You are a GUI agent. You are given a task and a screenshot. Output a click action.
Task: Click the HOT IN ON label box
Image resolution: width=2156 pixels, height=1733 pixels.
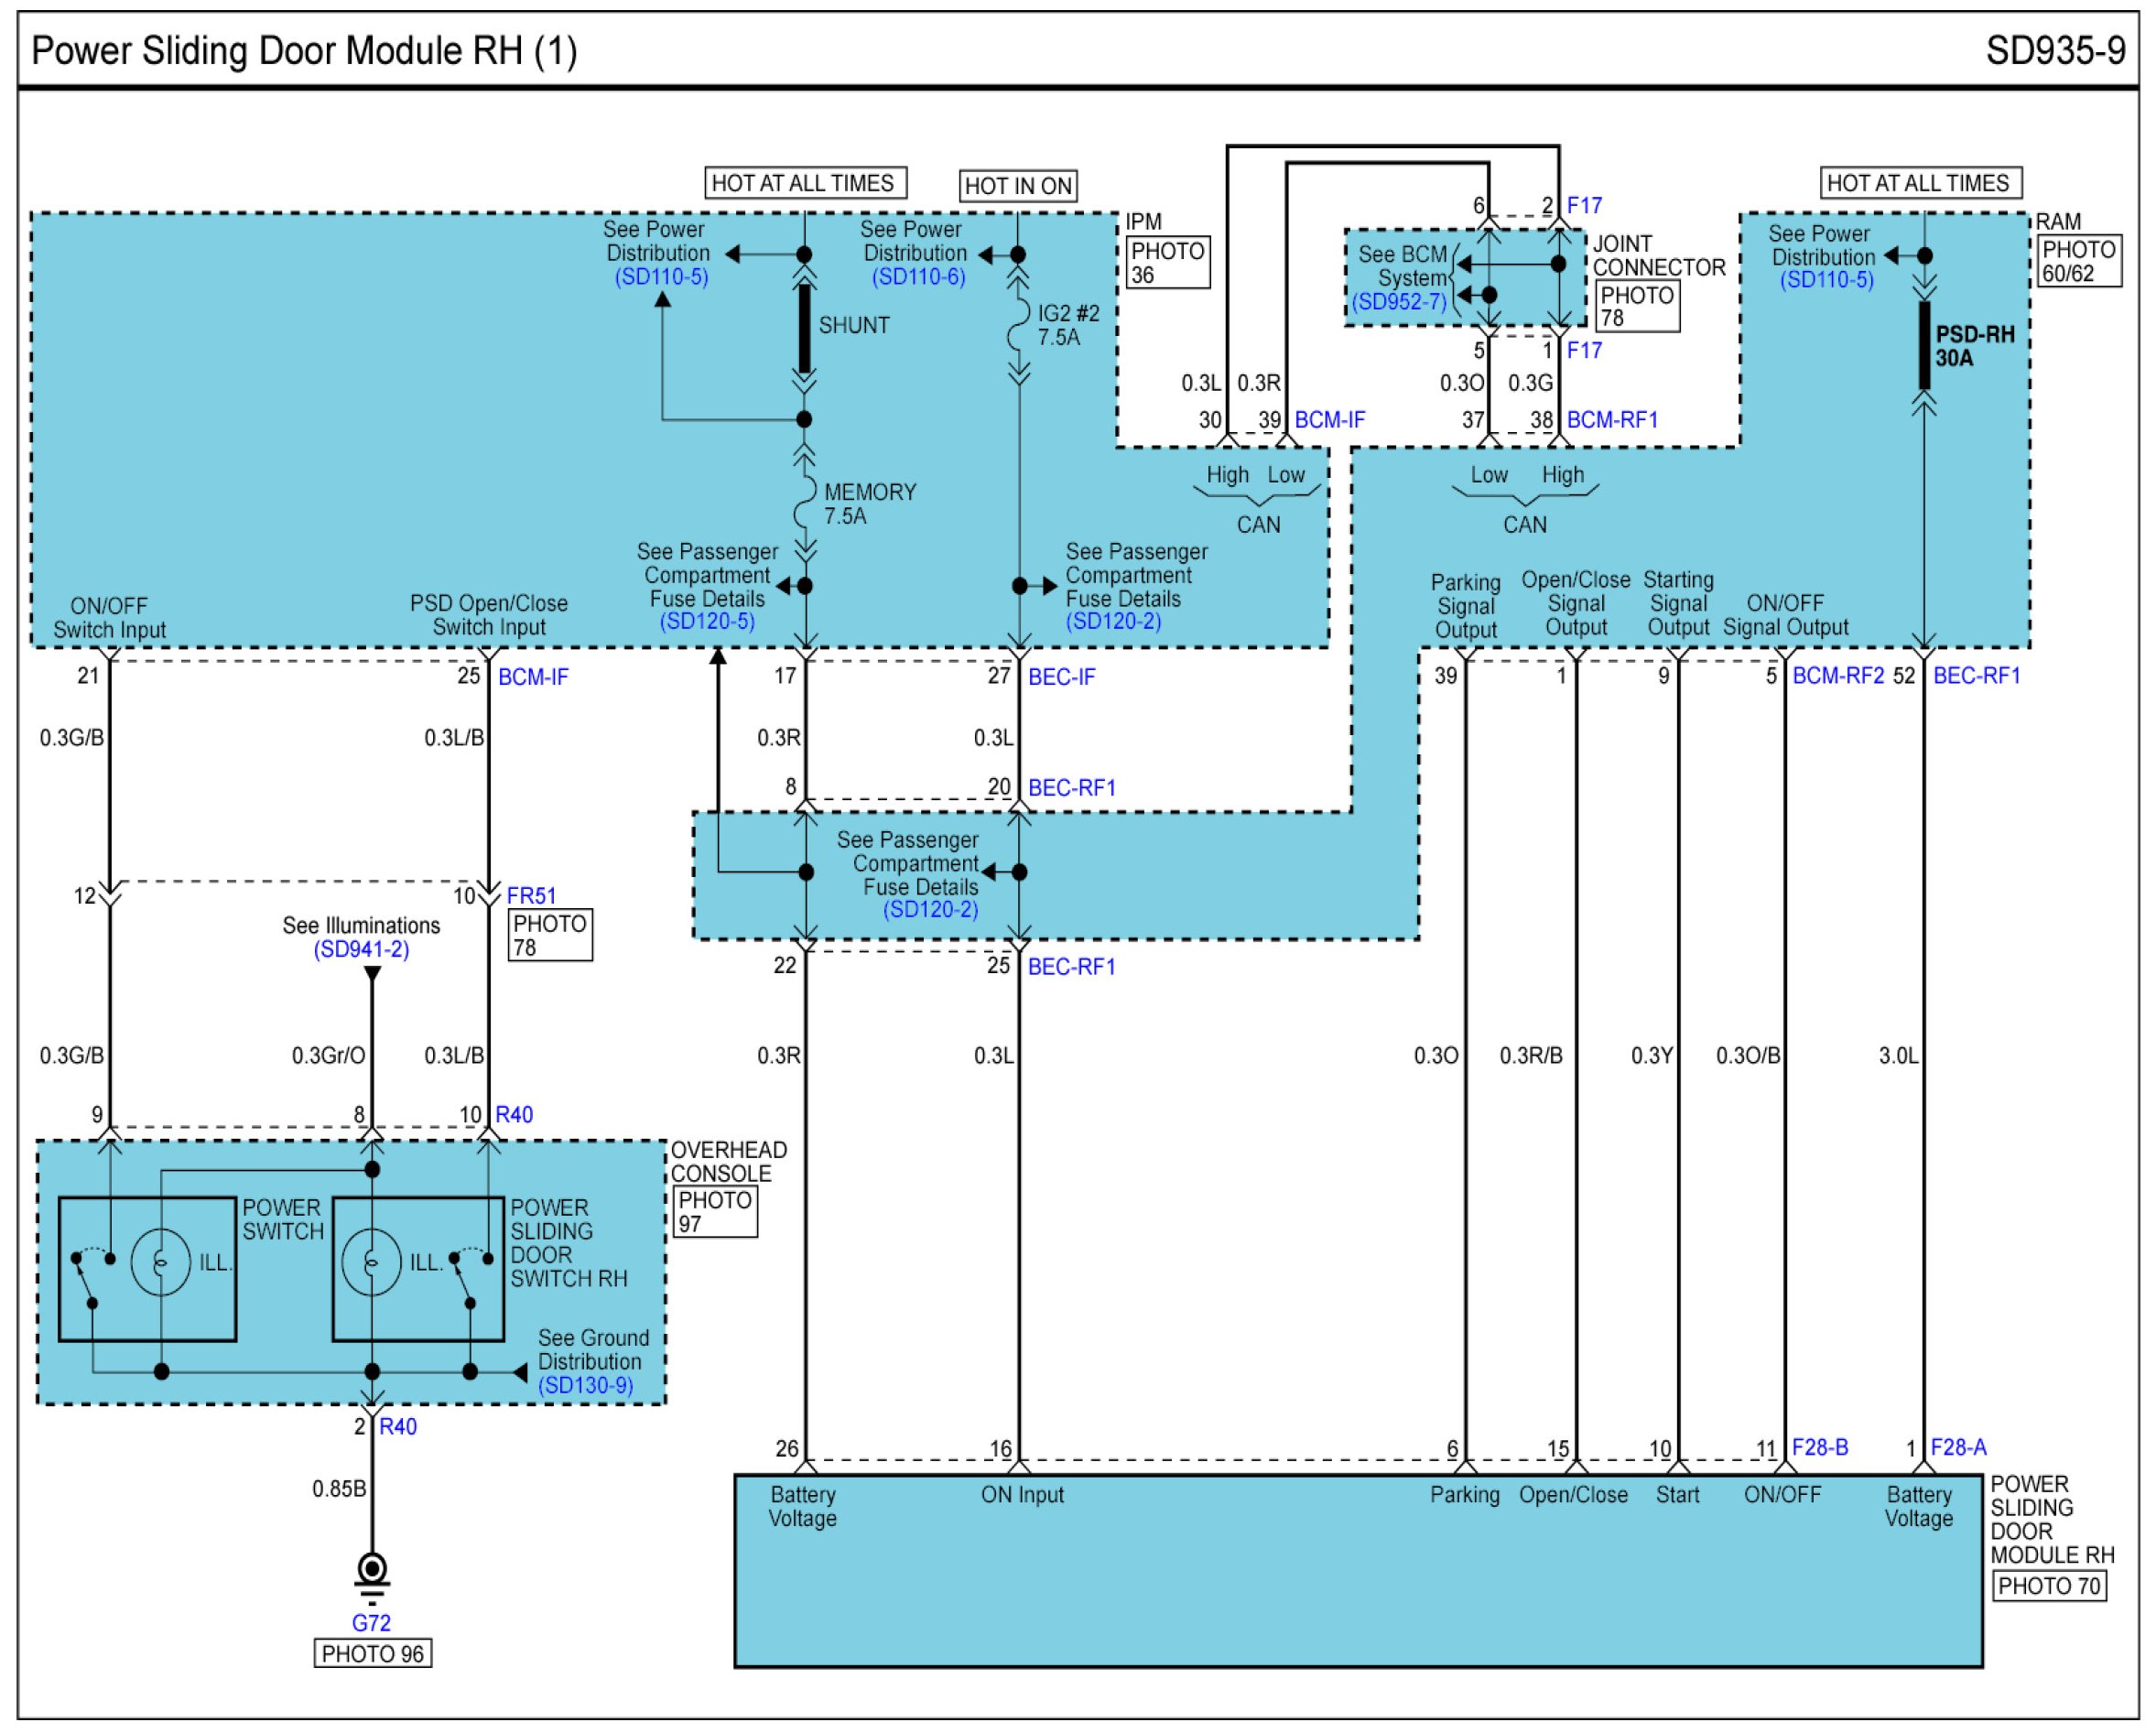pyautogui.click(x=1018, y=186)
